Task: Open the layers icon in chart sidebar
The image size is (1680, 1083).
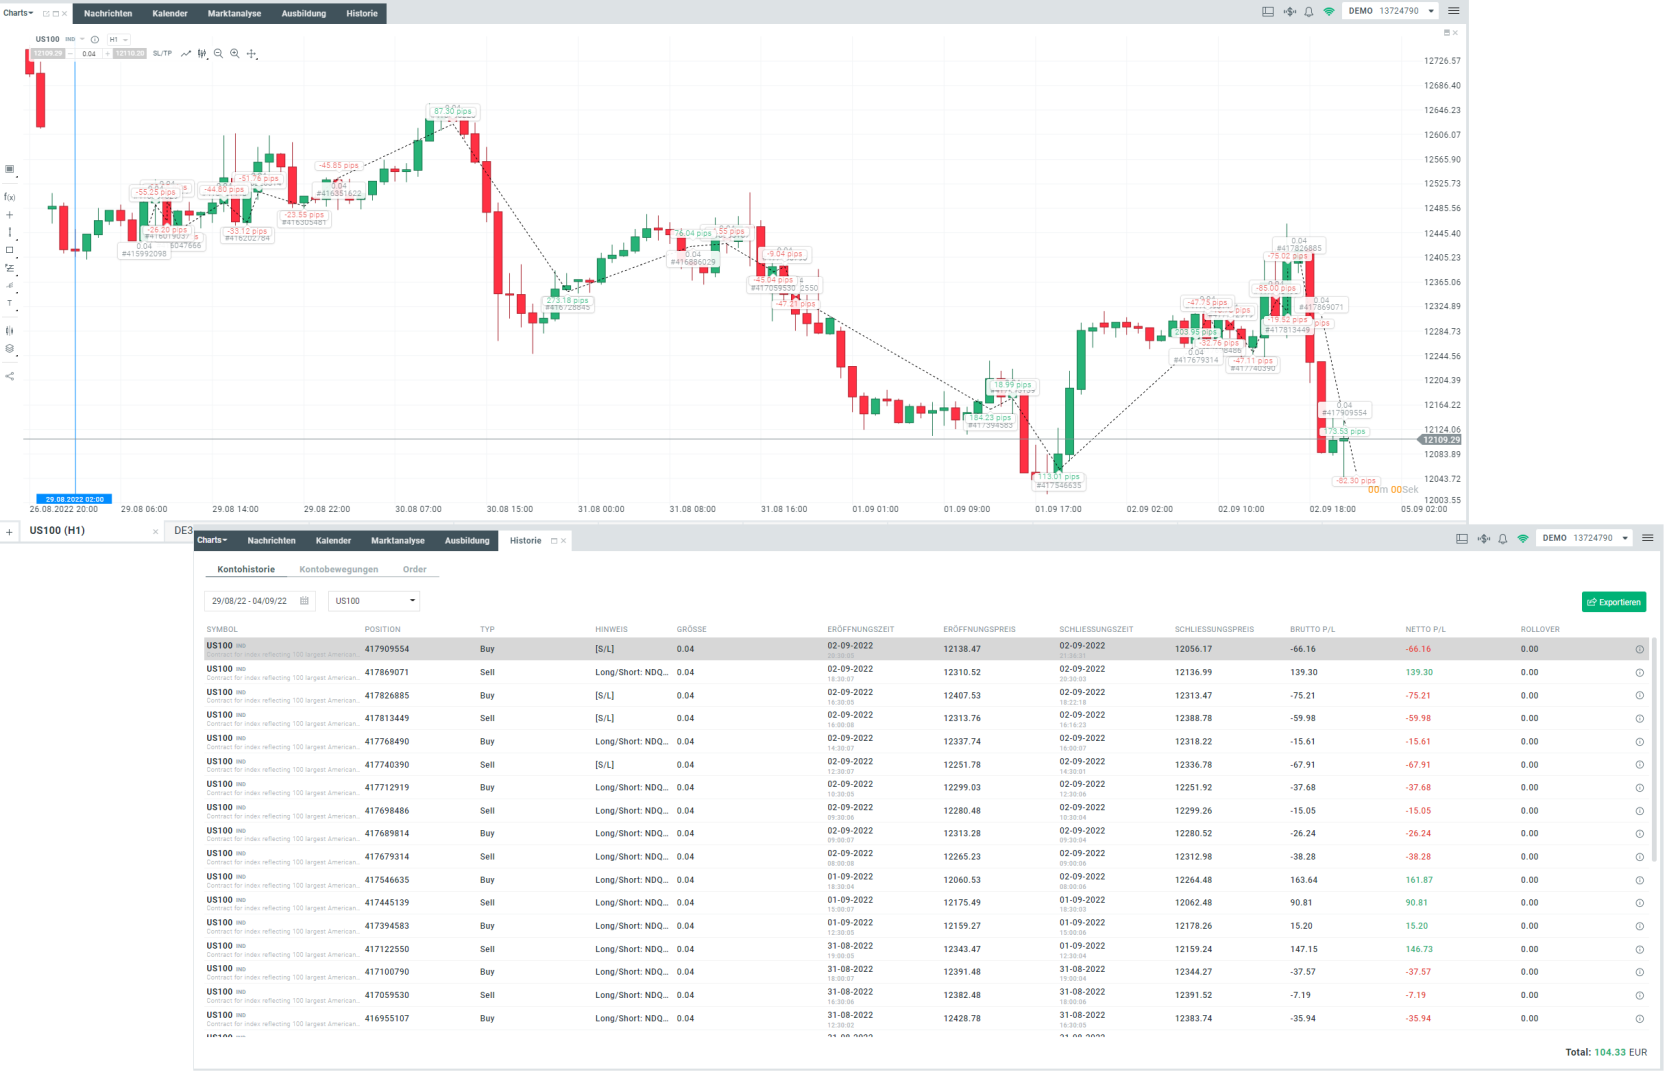Action: tap(10, 349)
